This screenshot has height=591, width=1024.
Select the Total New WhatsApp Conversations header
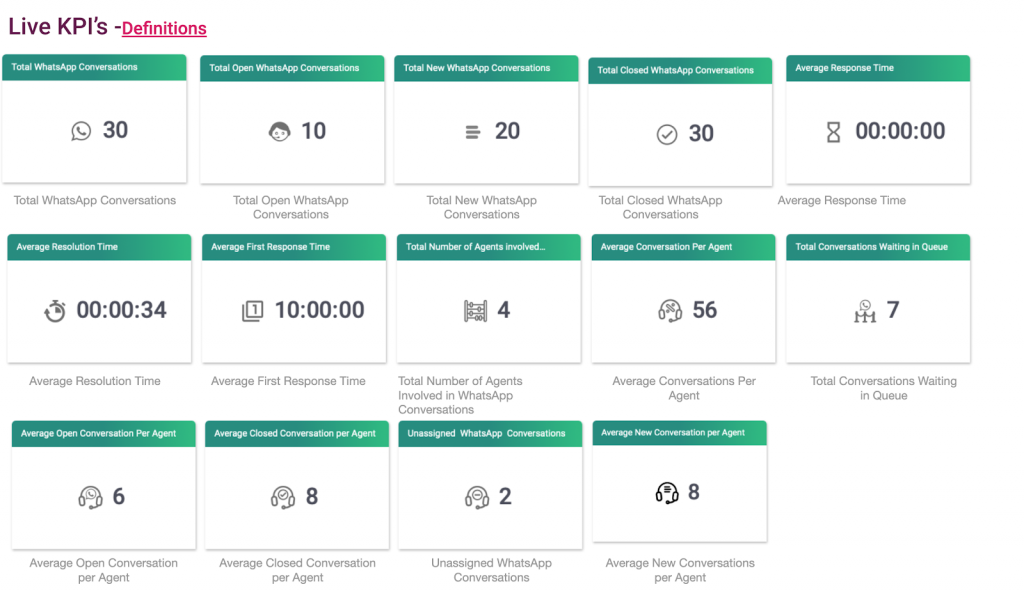[486, 68]
